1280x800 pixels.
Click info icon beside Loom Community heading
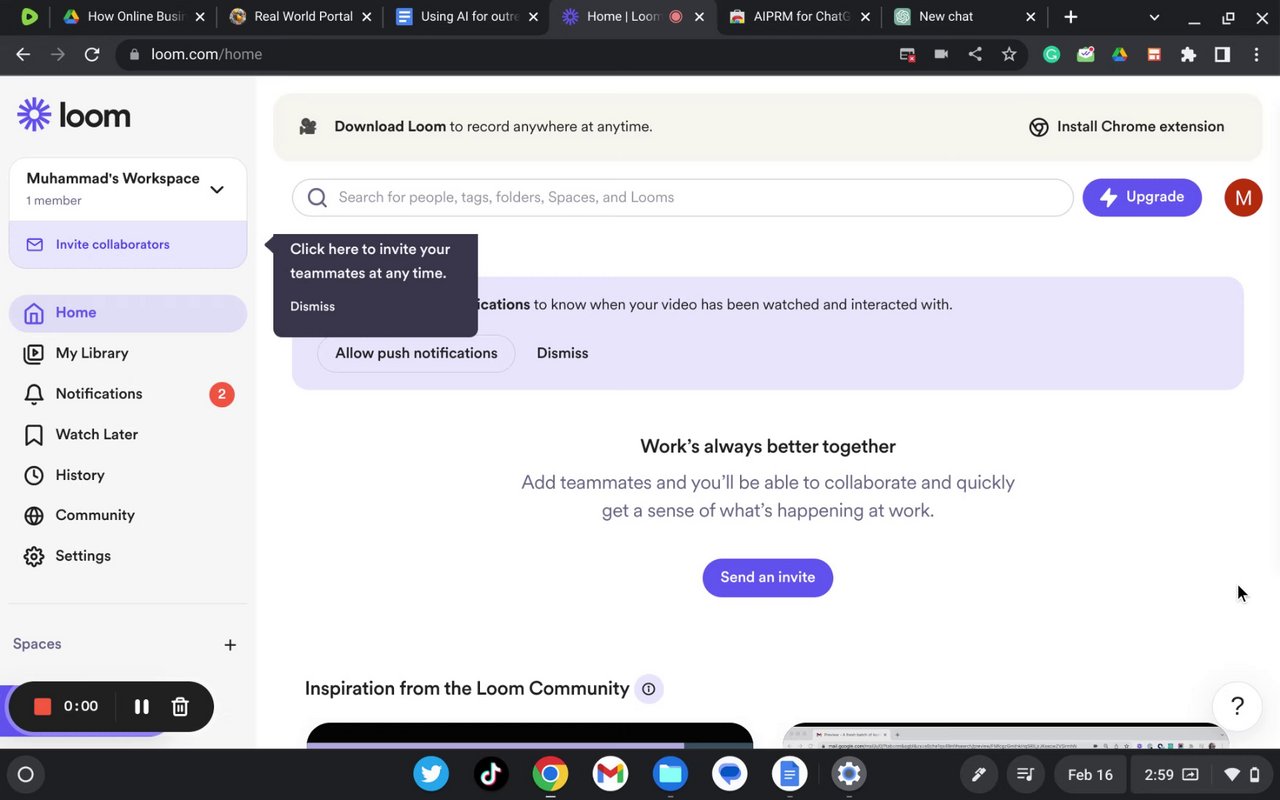click(x=648, y=689)
